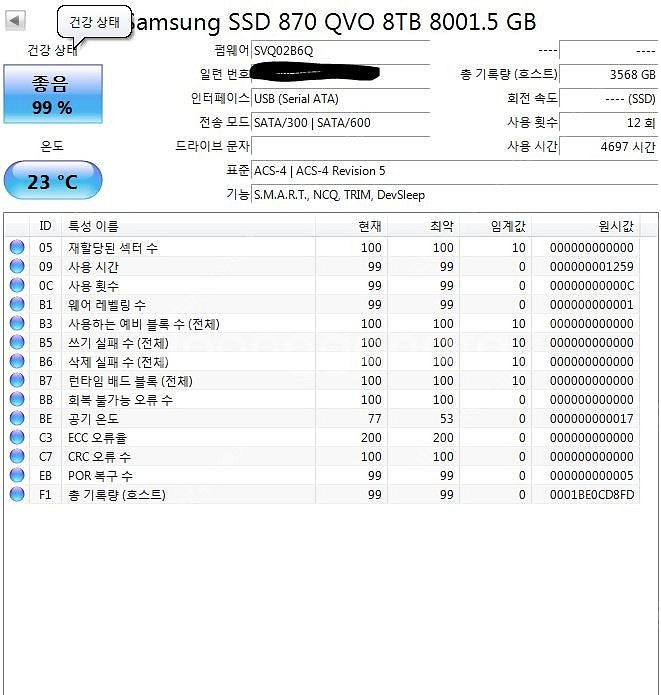Click worst value 53 in 공기 온도 row
661x695 pixels.
point(446,418)
